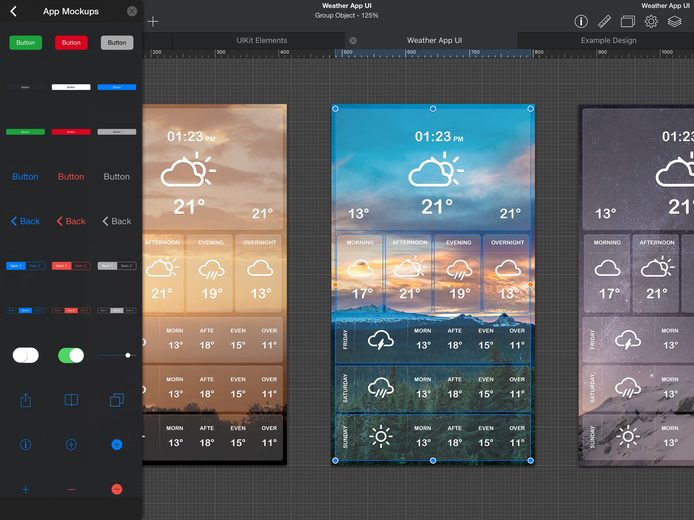Select the duplicate squares icon mockup

(117, 400)
